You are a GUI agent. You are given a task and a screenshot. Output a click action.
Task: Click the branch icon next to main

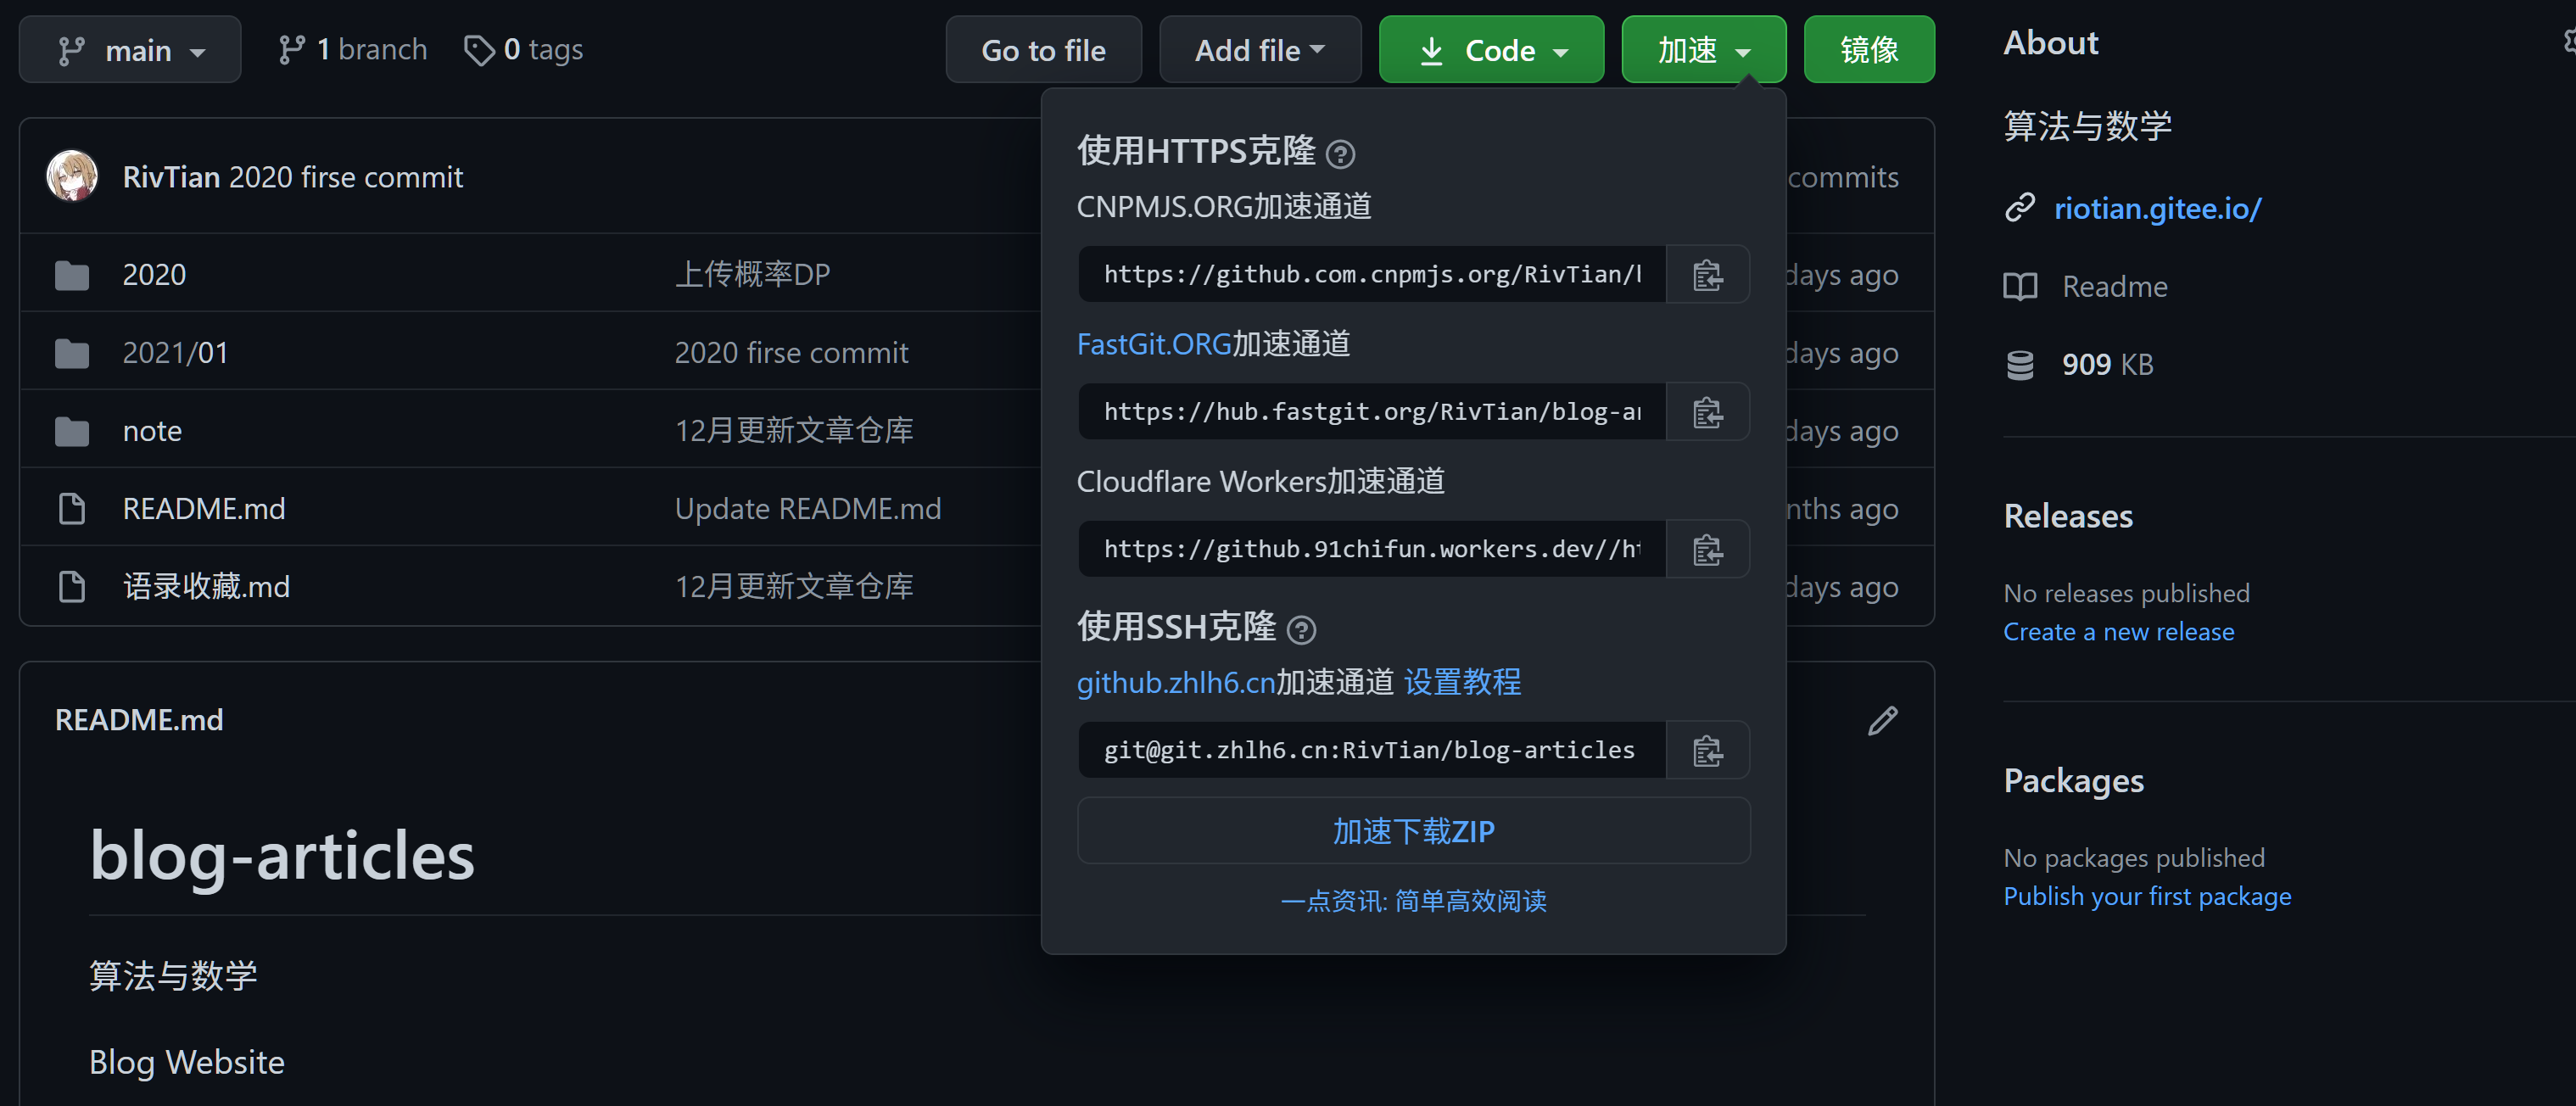tap(71, 51)
